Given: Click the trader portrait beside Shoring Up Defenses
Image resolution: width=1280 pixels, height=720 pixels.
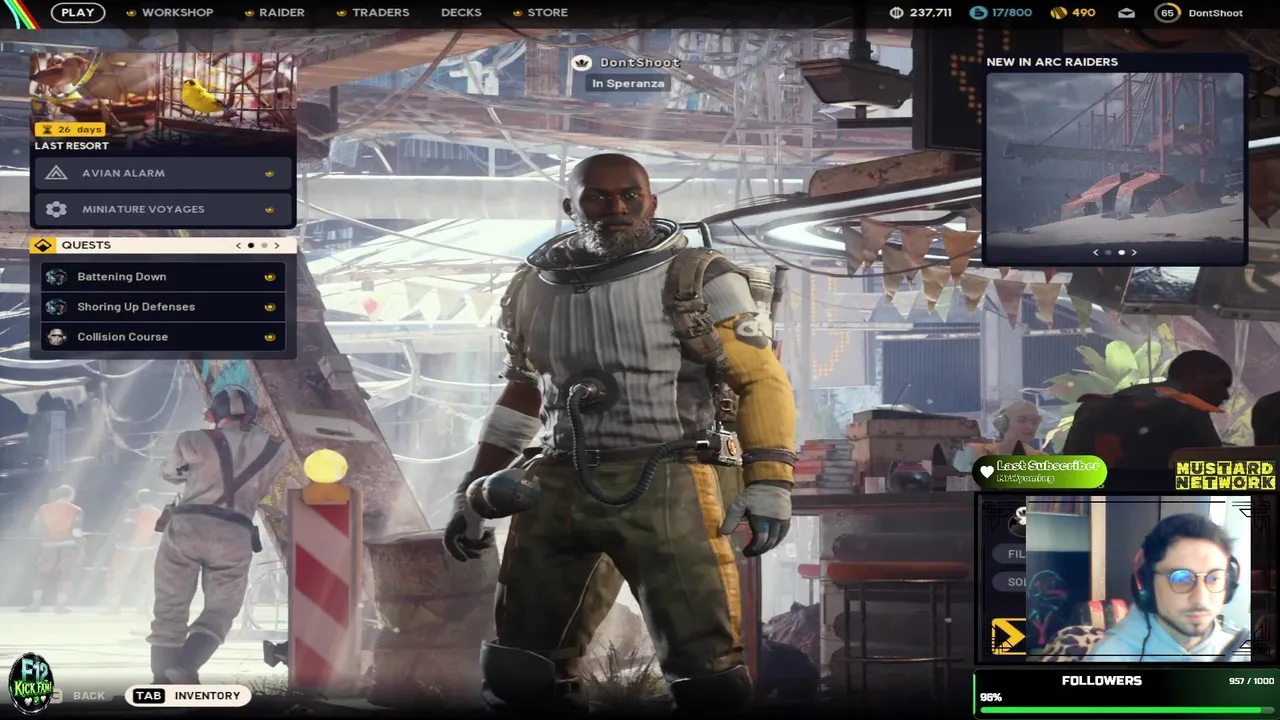Looking at the screenshot, I should point(57,307).
